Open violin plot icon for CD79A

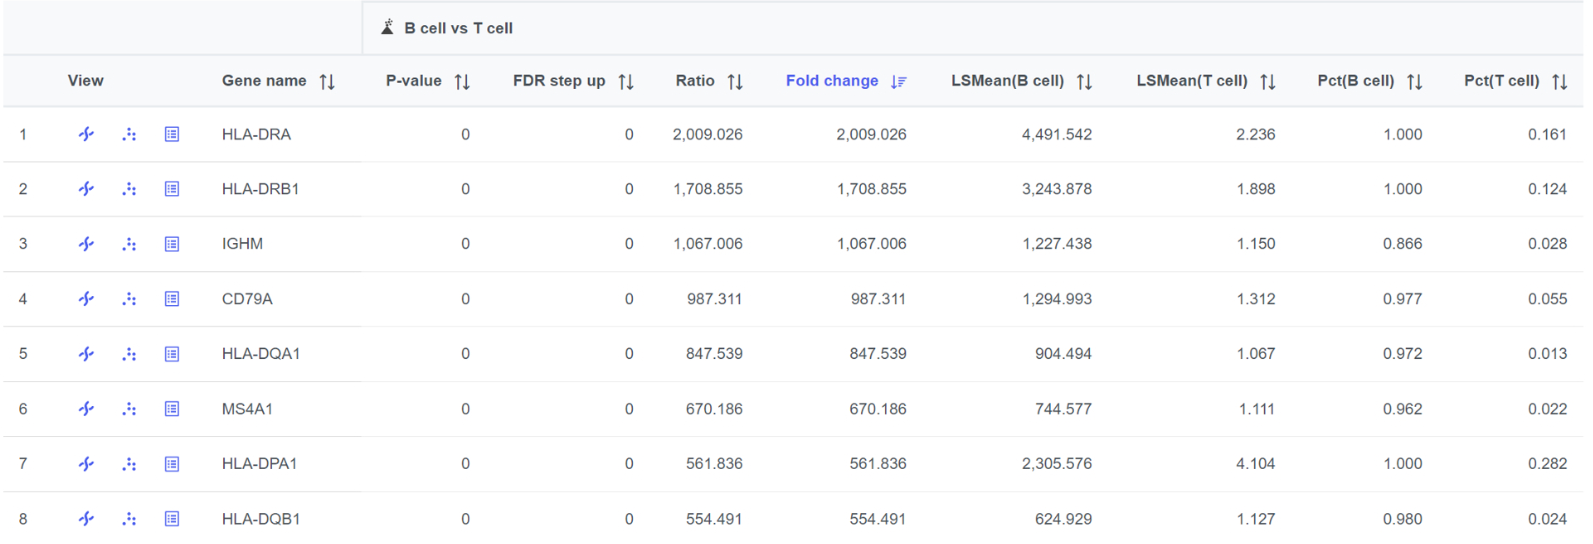(x=86, y=299)
